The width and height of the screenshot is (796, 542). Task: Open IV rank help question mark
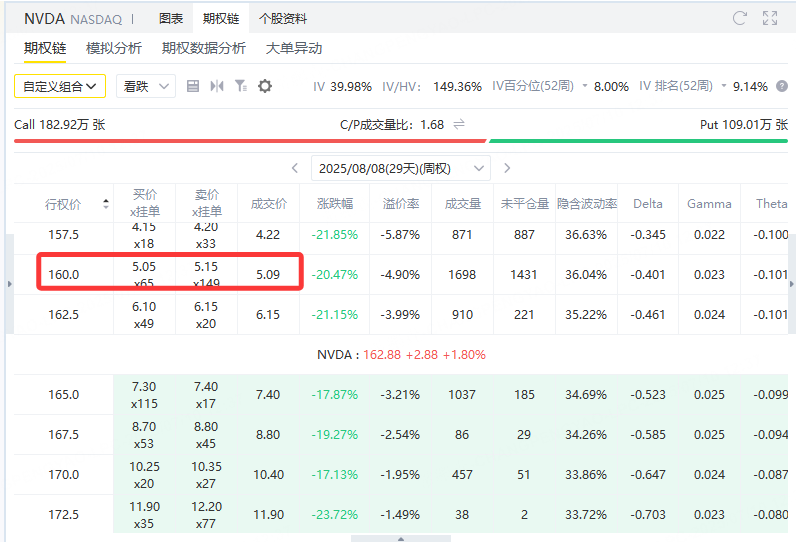782,86
